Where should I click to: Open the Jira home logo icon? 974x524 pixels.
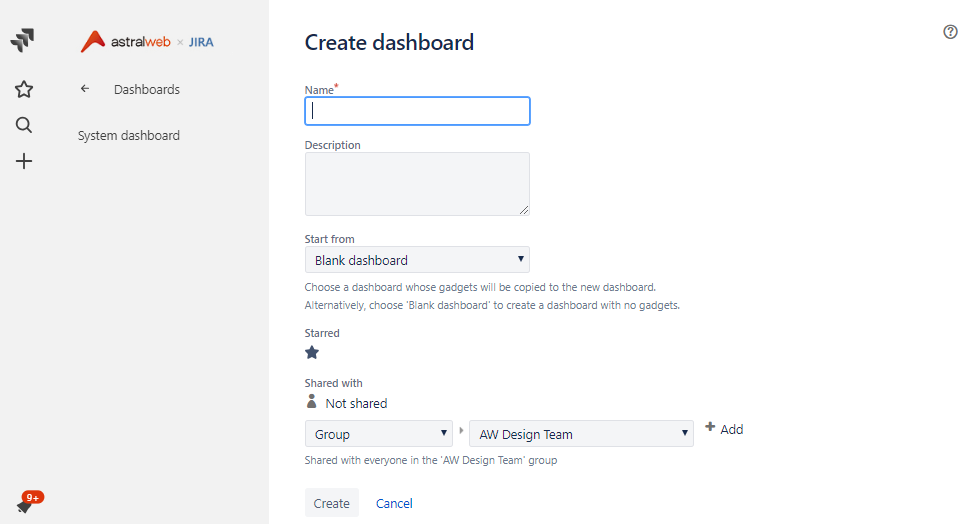coord(23,40)
